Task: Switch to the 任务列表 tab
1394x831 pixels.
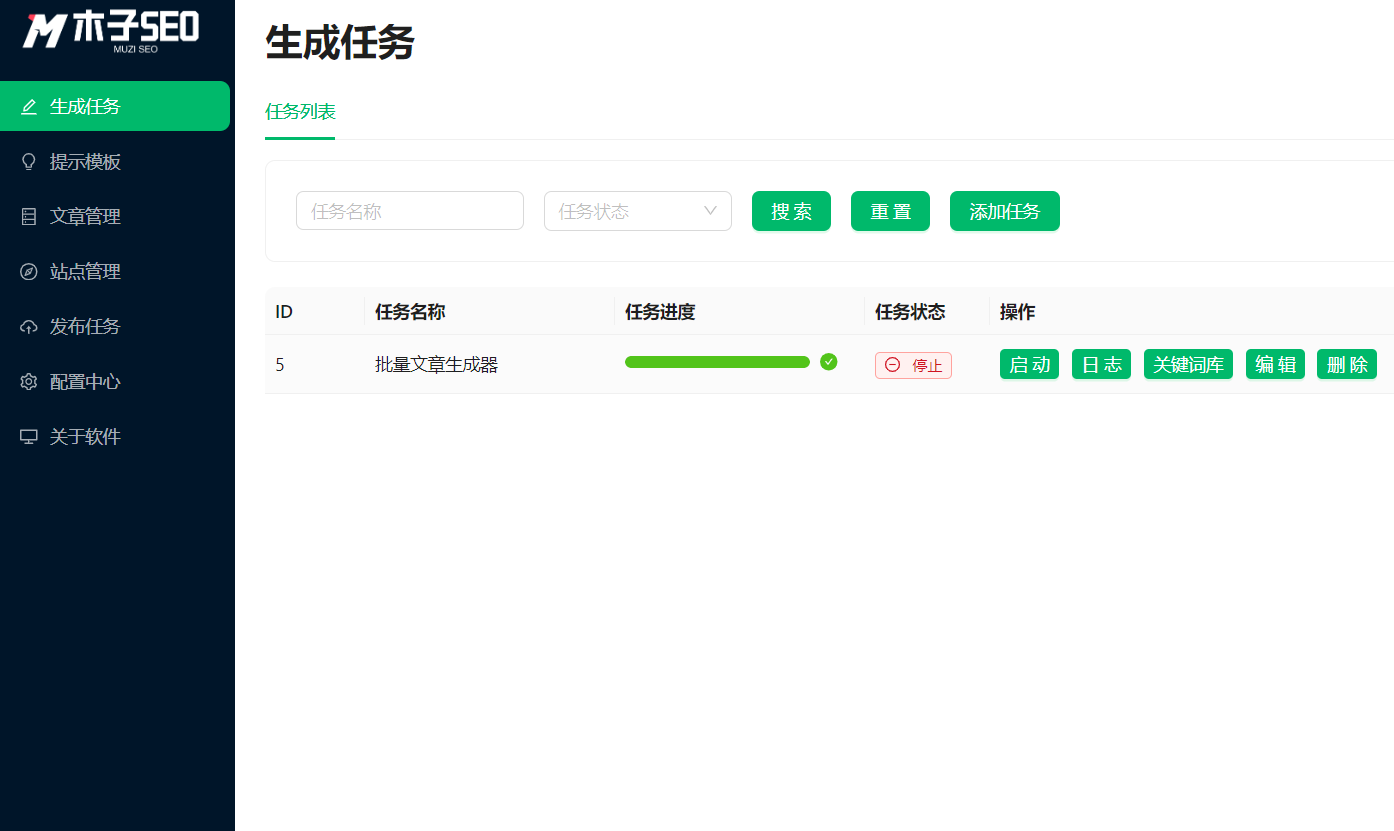Action: (x=299, y=114)
